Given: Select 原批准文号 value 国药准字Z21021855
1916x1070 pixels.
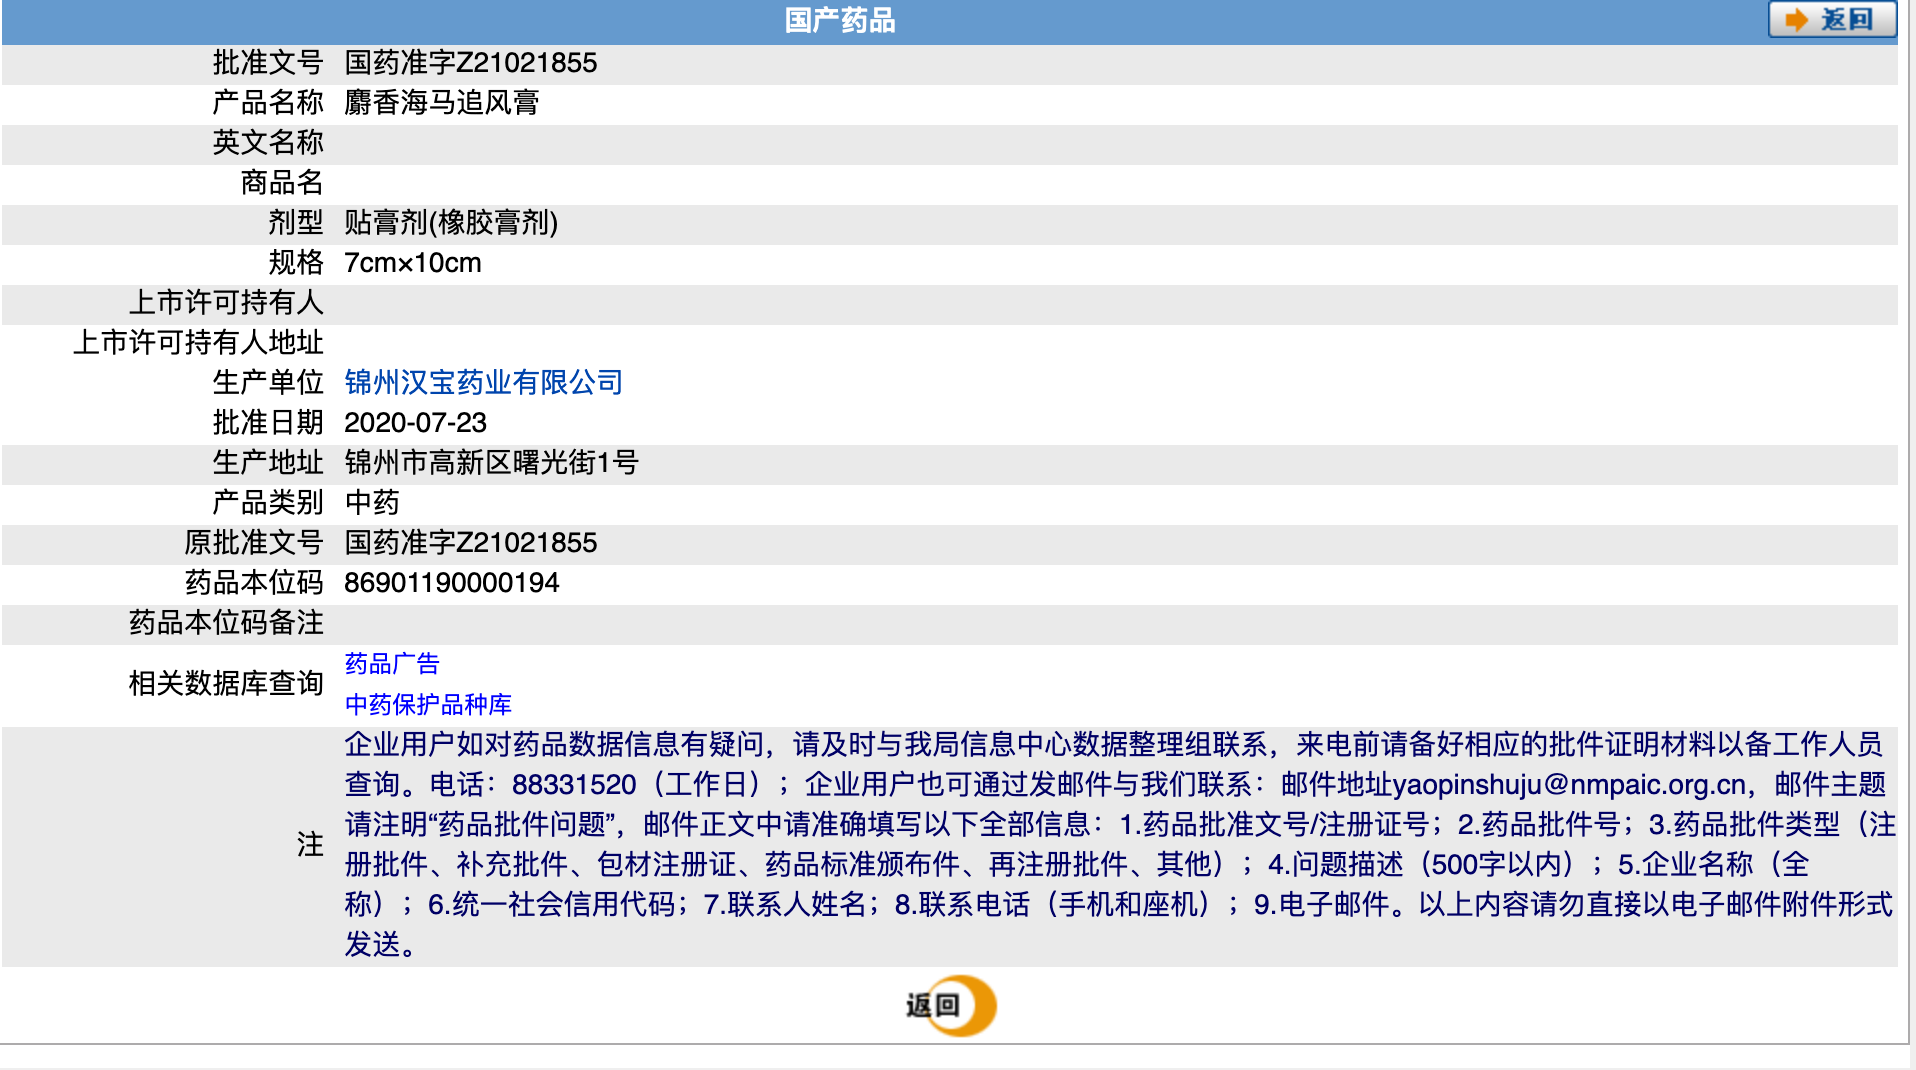Looking at the screenshot, I should click(x=470, y=543).
